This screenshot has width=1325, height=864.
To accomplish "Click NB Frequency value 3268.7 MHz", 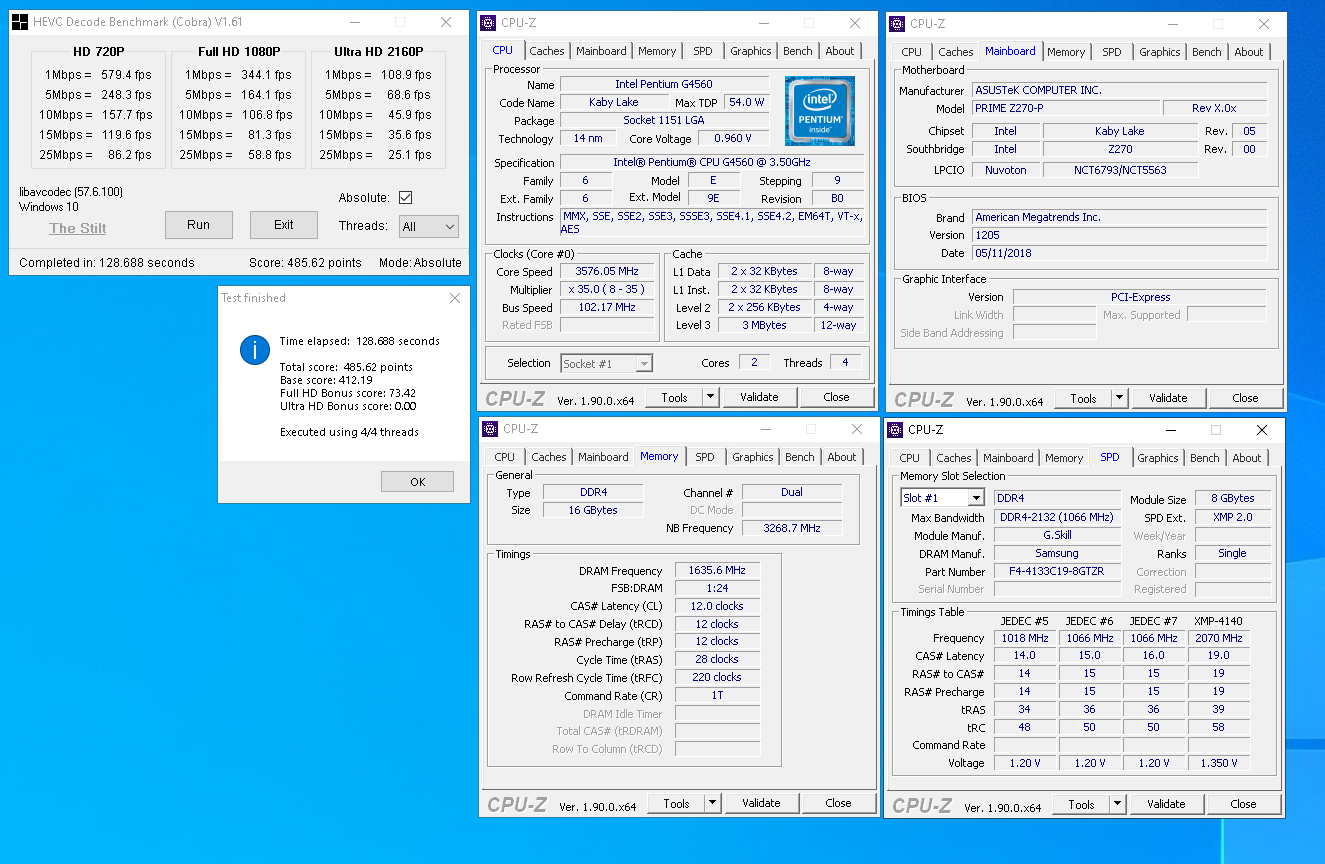I will (791, 528).
